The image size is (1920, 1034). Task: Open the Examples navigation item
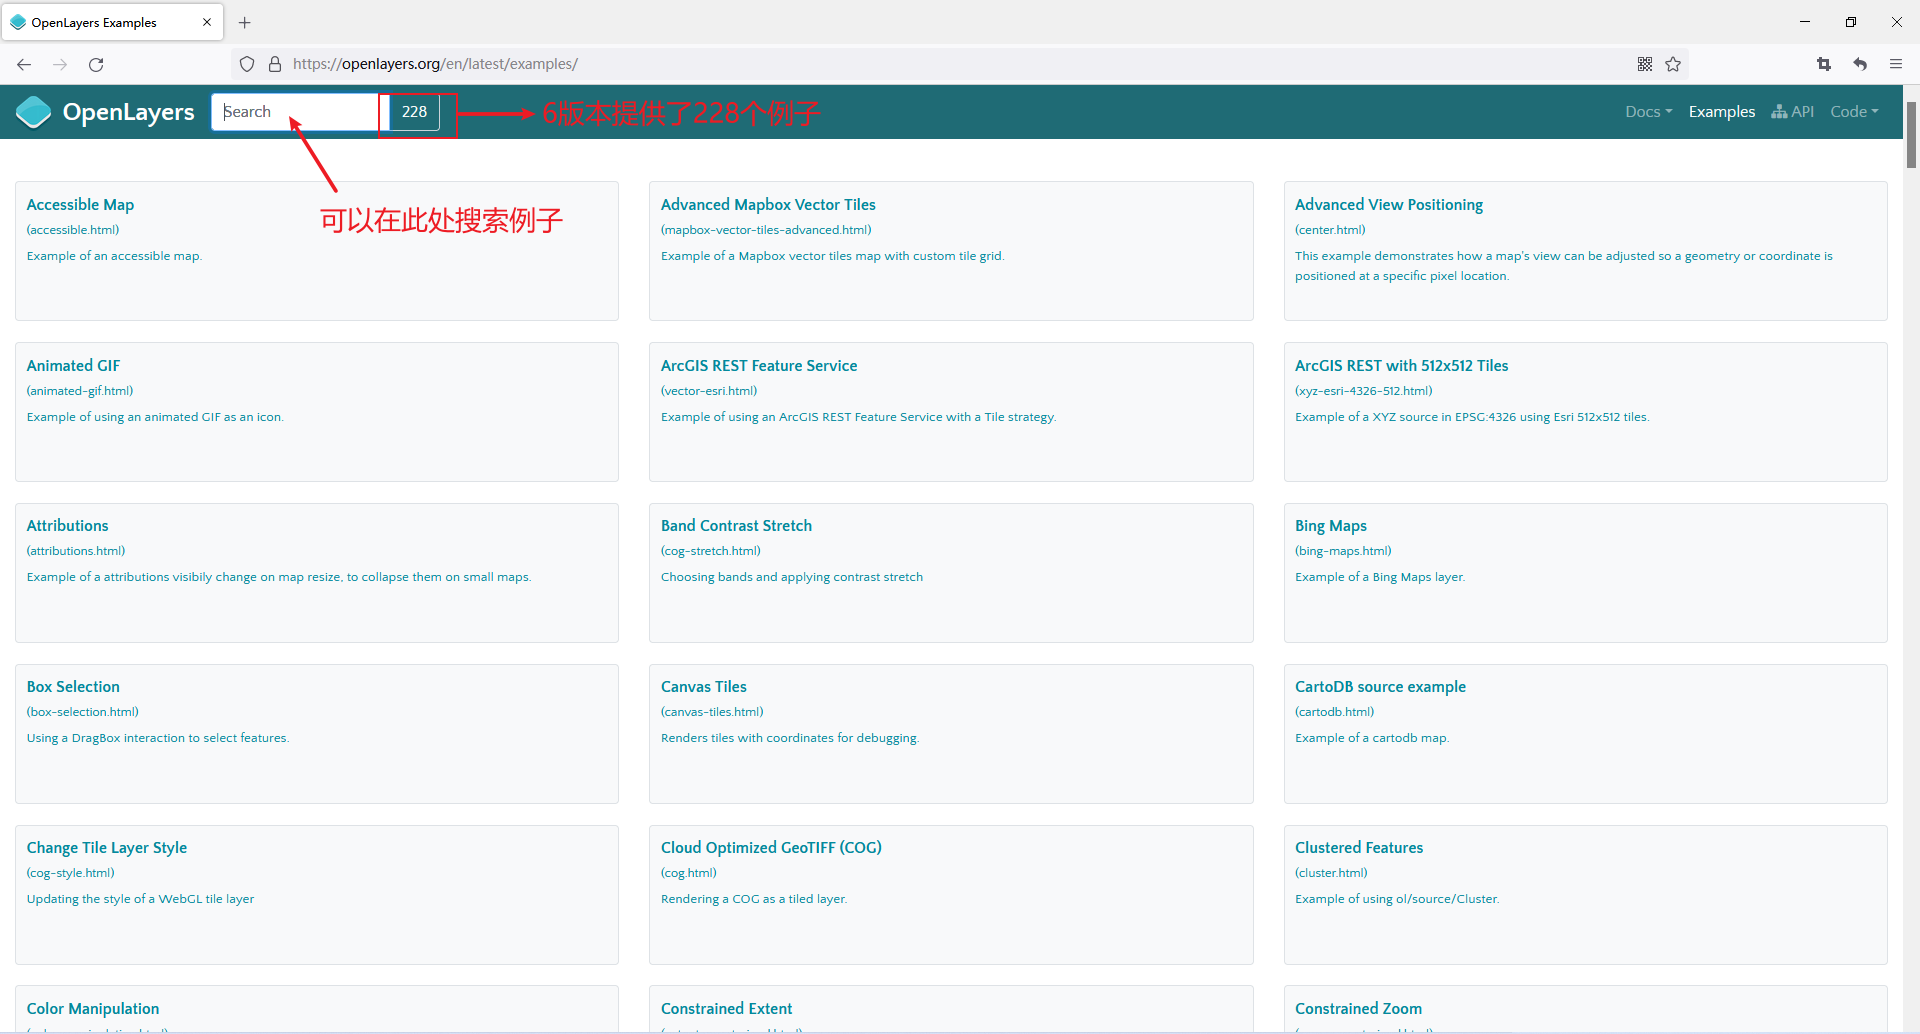click(x=1722, y=112)
